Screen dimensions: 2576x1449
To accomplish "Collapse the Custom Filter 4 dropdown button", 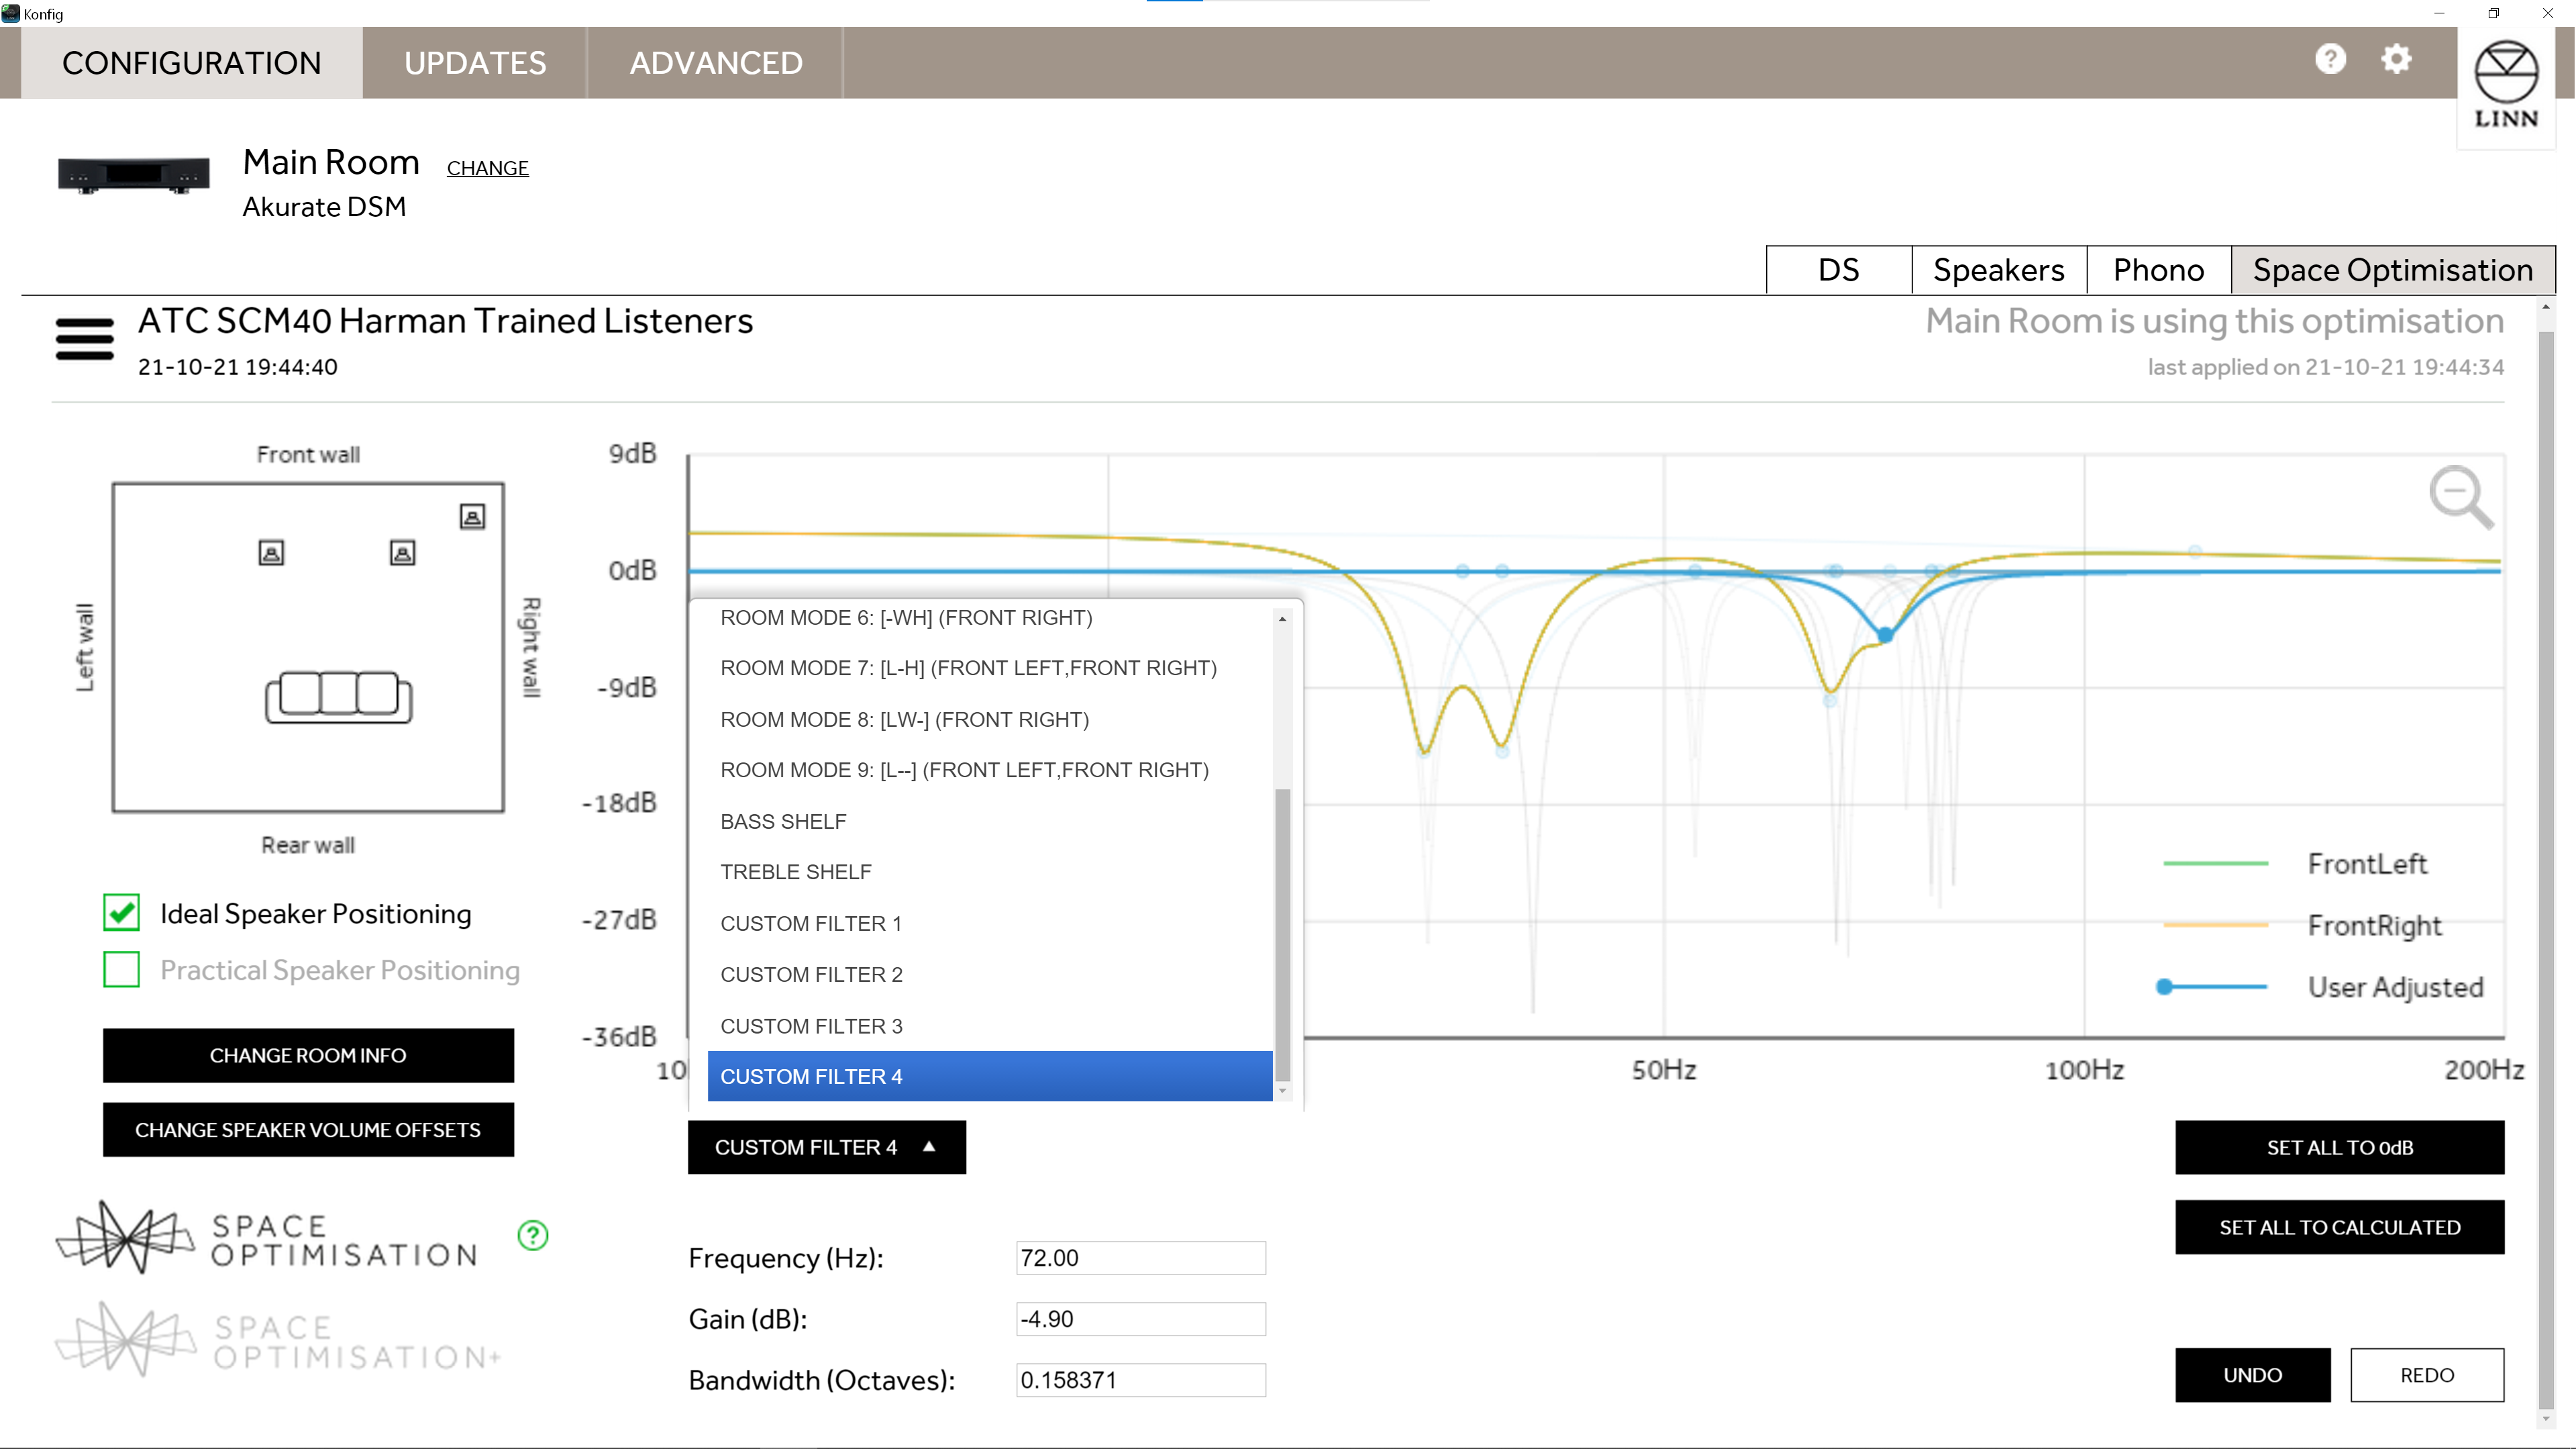I will 826,1147.
